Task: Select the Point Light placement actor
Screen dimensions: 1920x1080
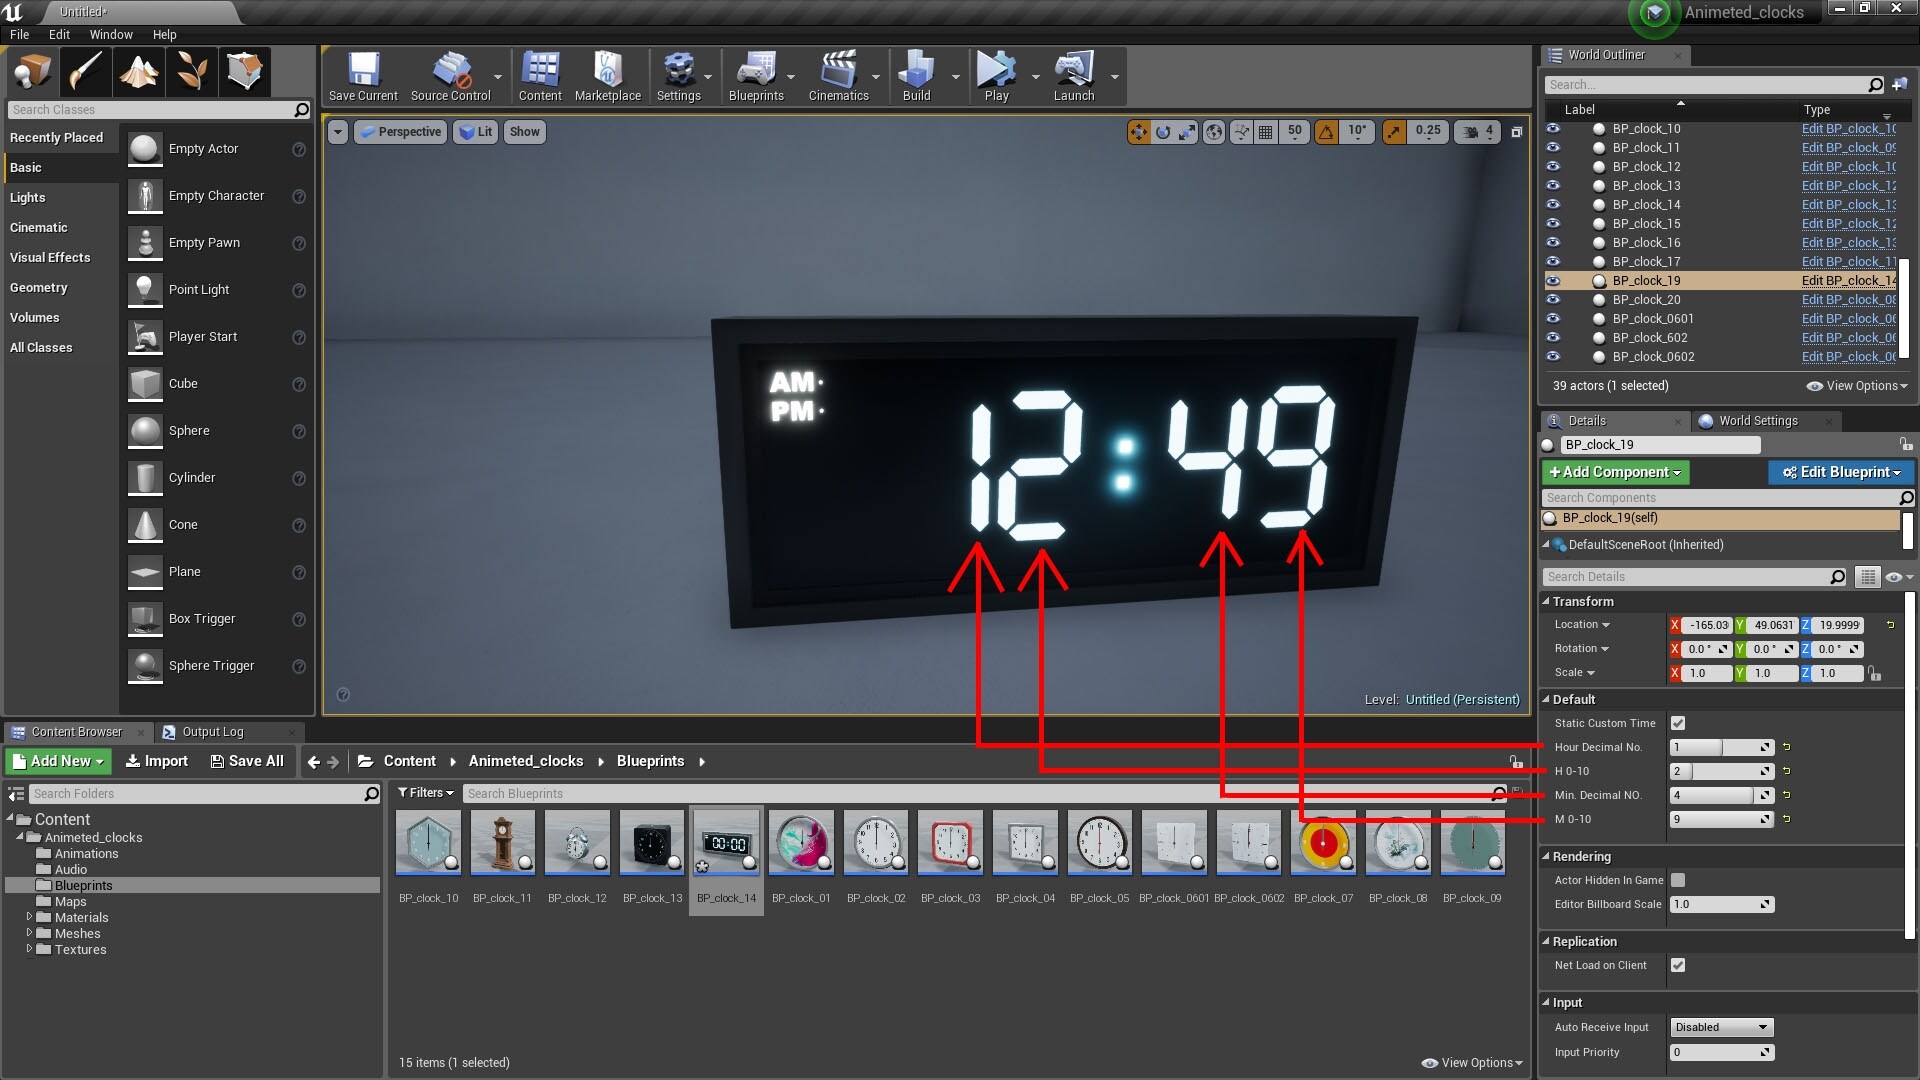Action: pyautogui.click(x=200, y=289)
